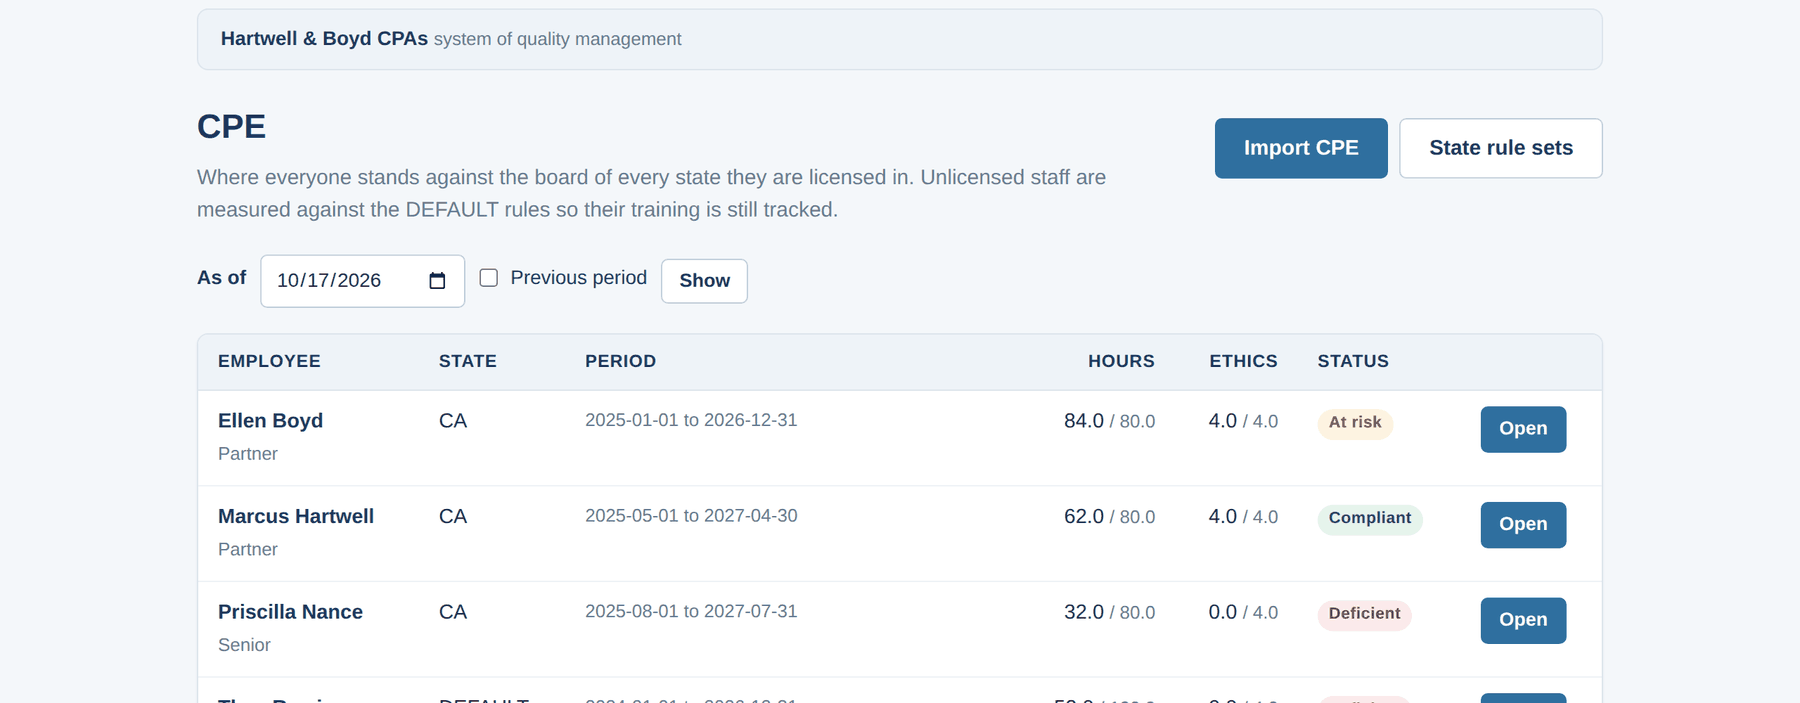This screenshot has width=1800, height=703.
Task: Click the STATUS column header
Action: [x=1353, y=362]
